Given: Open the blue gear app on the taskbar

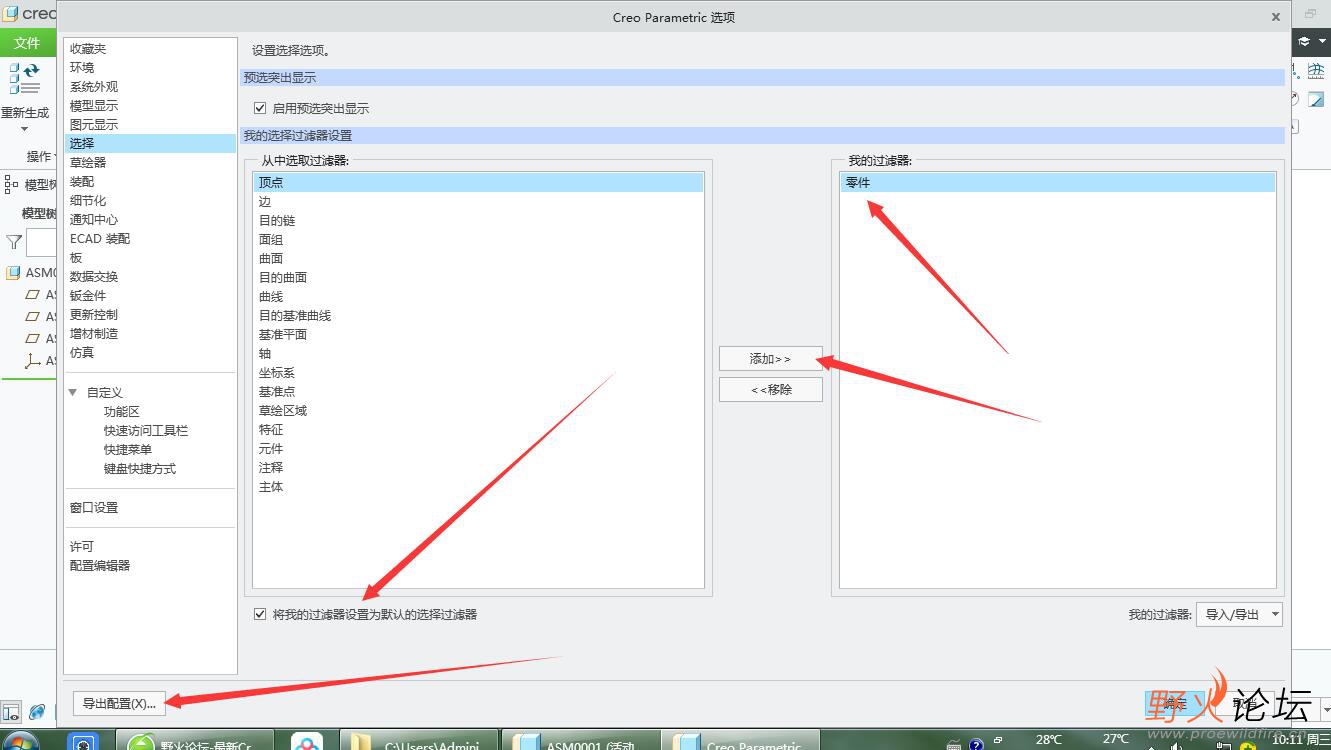Looking at the screenshot, I should pos(83,743).
